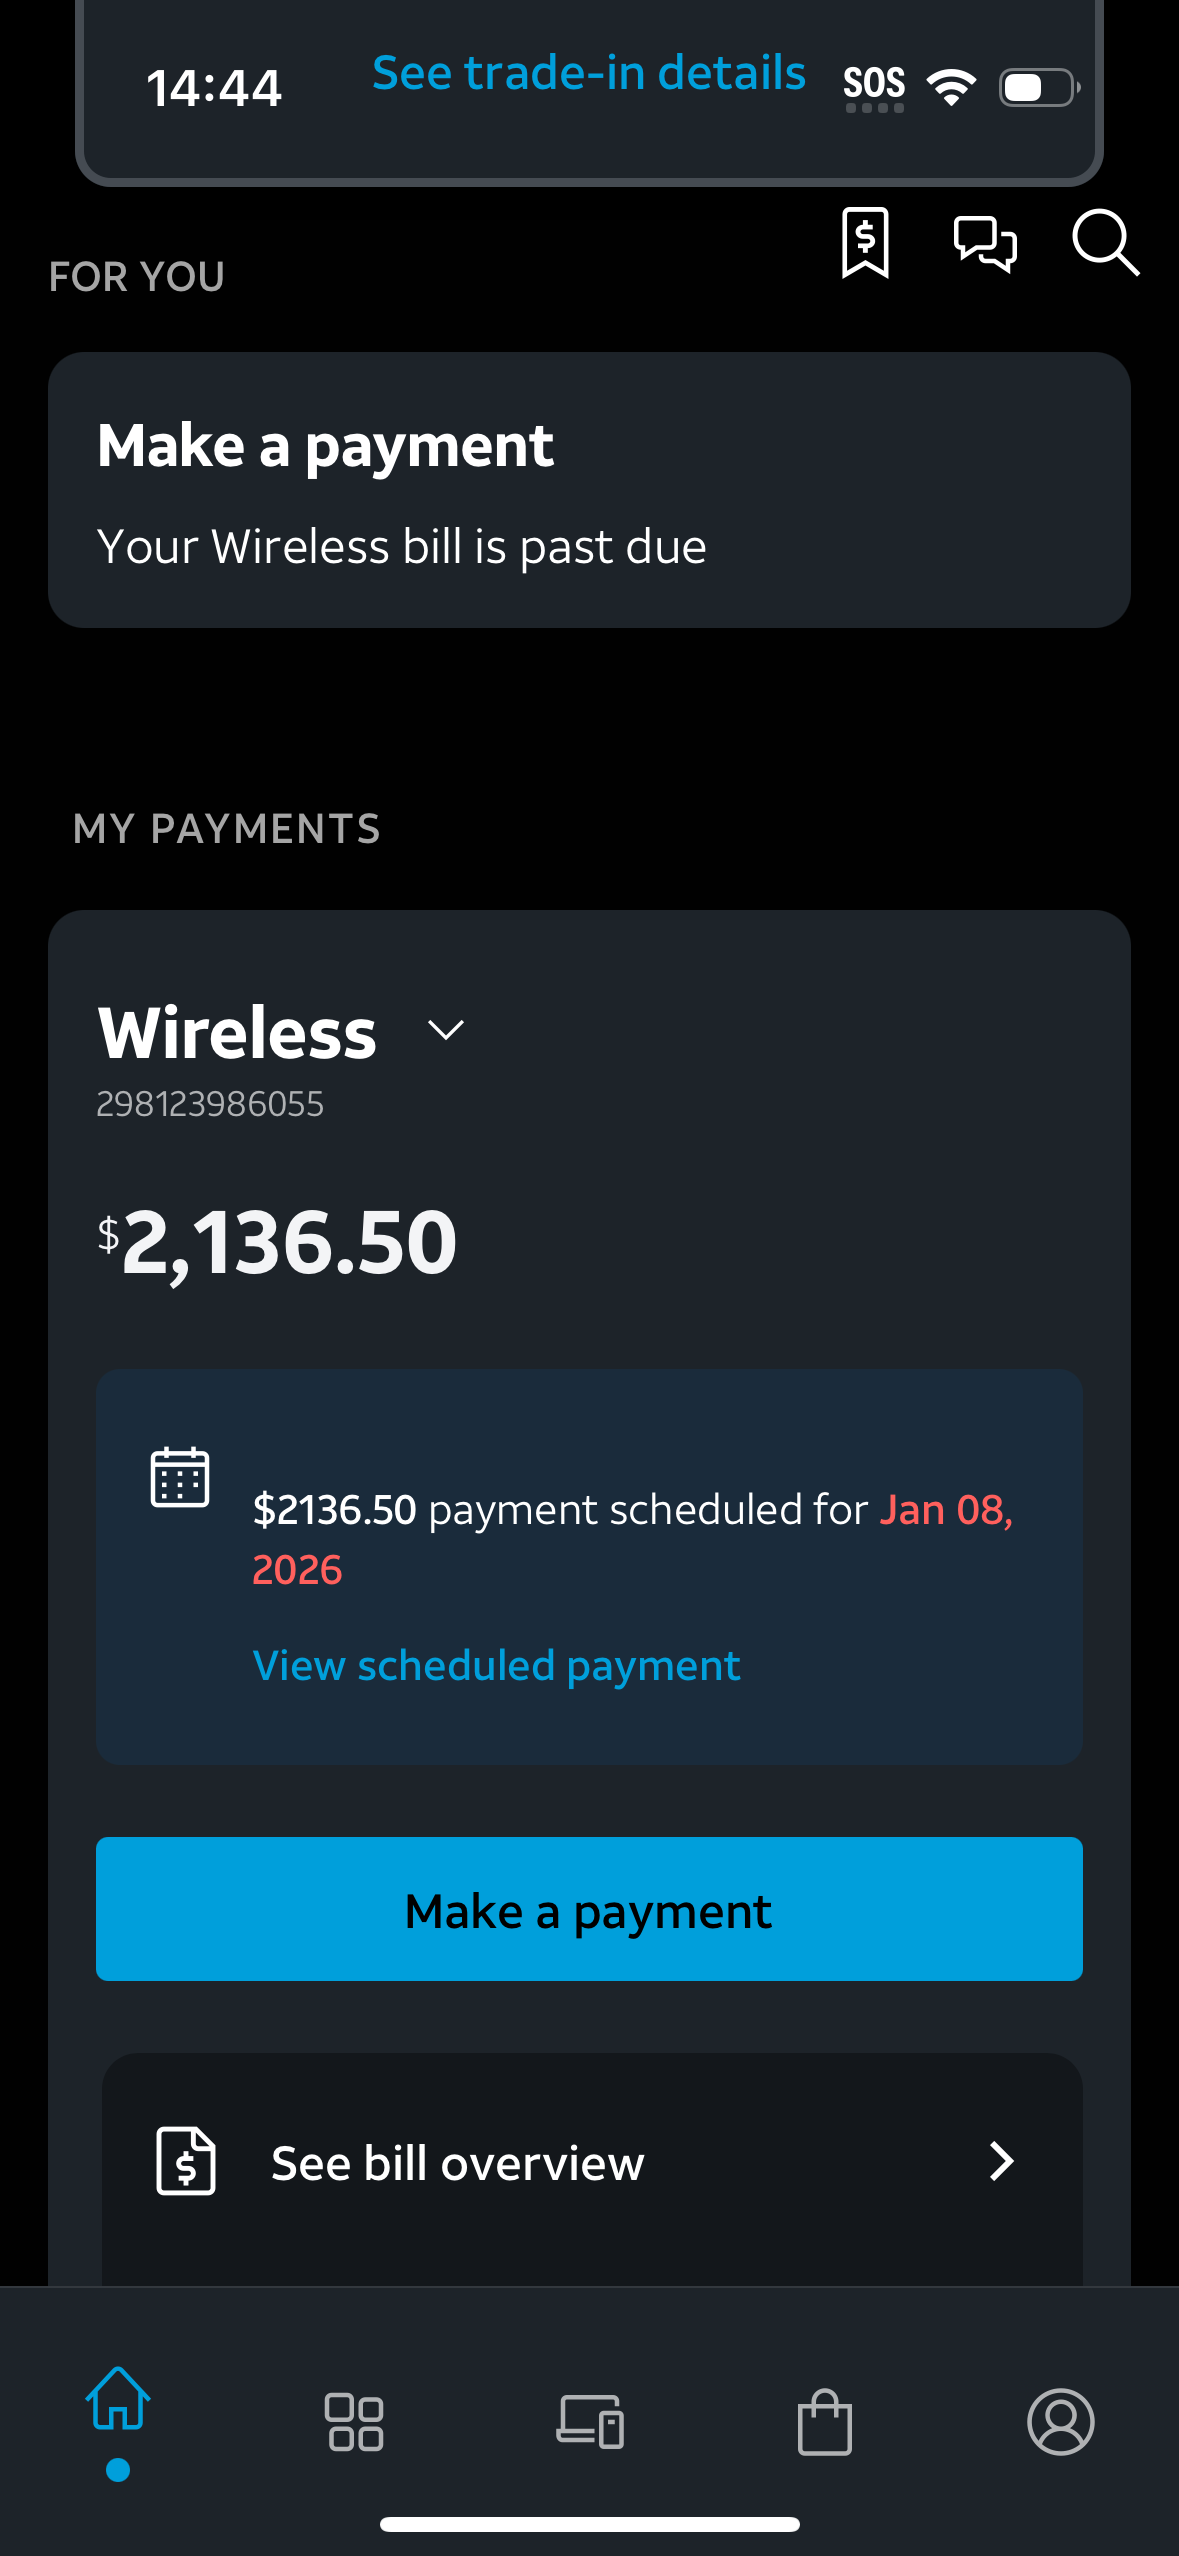Tap the bill document icon

(186, 2161)
